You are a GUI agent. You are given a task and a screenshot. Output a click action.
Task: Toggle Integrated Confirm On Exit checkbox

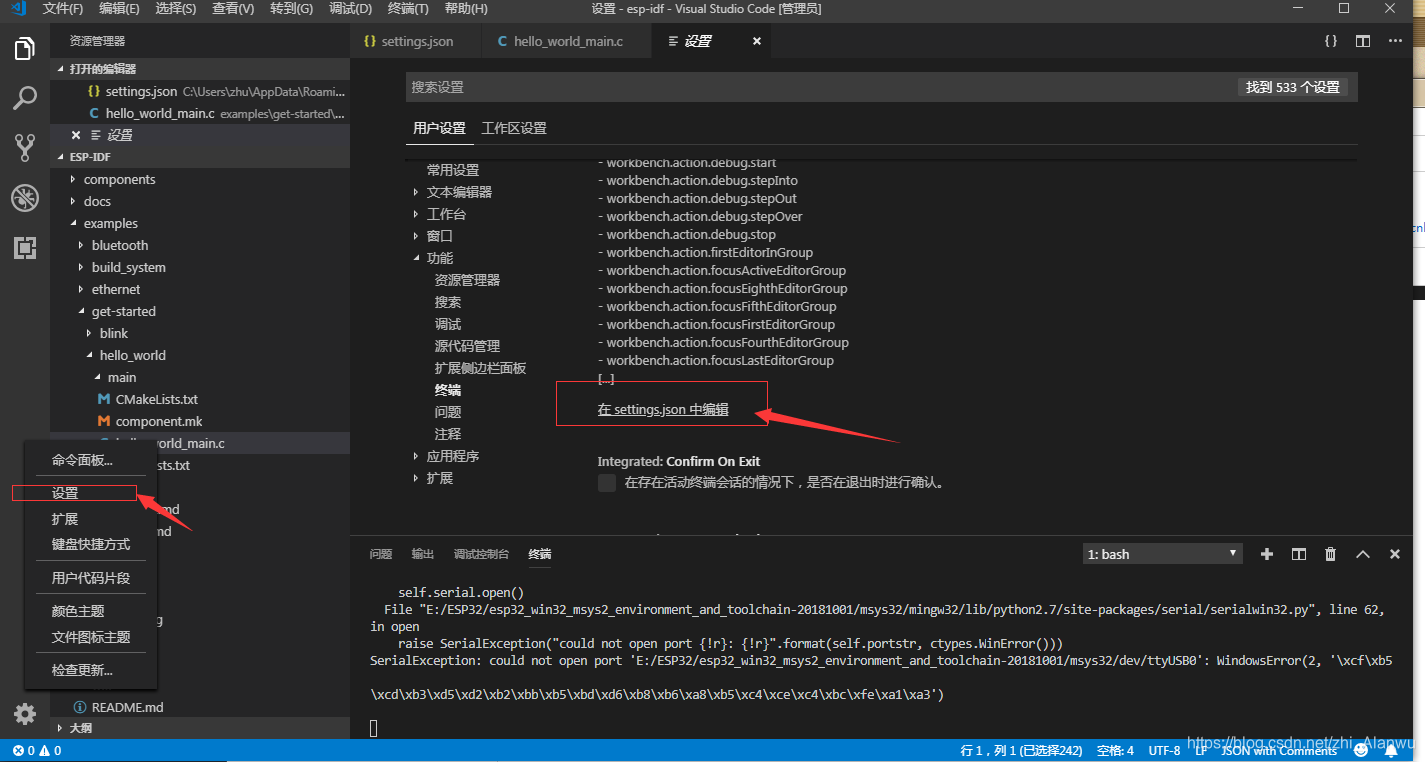point(607,483)
